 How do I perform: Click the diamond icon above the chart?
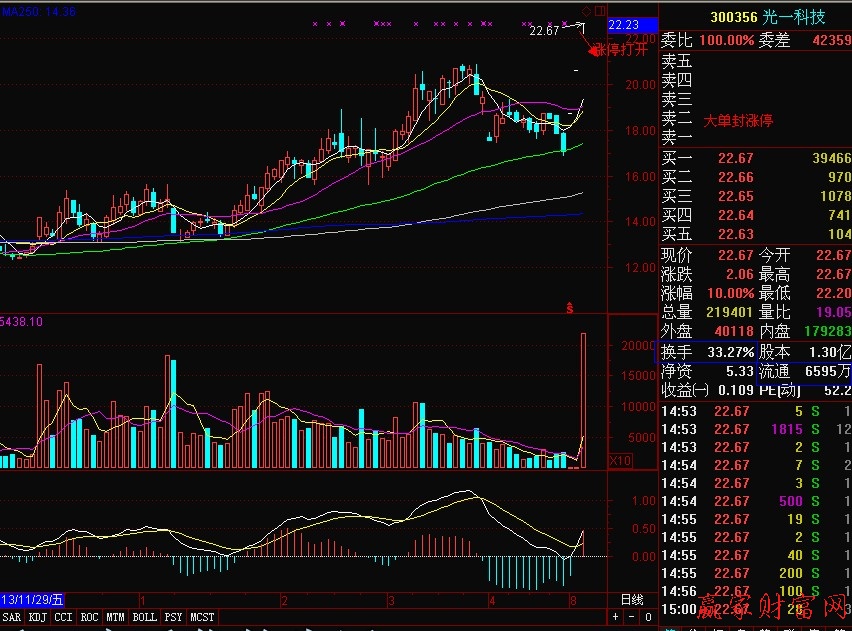pyautogui.click(x=586, y=10)
